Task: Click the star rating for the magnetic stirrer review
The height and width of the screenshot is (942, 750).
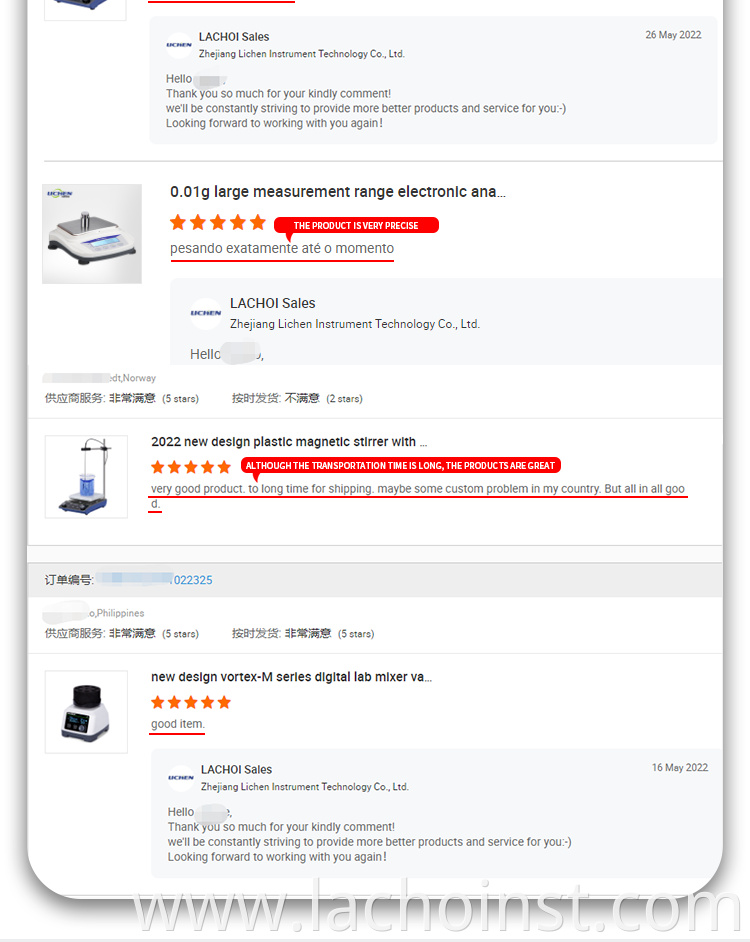Action: pyautogui.click(x=191, y=467)
